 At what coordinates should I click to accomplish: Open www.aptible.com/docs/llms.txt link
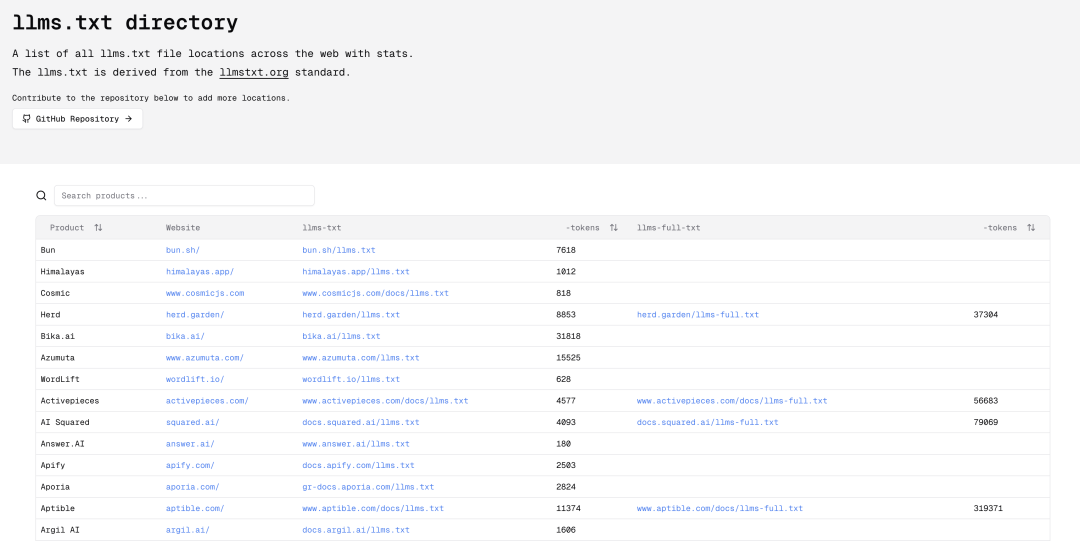pos(373,508)
